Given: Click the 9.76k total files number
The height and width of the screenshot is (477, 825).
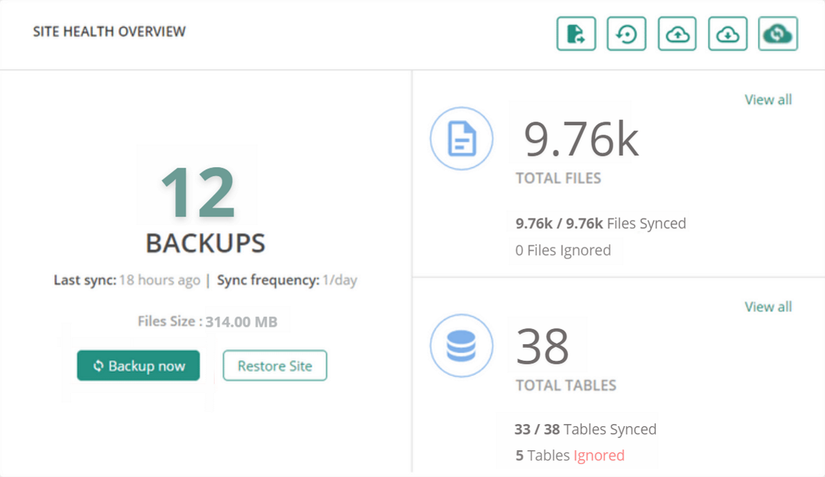Looking at the screenshot, I should [581, 139].
